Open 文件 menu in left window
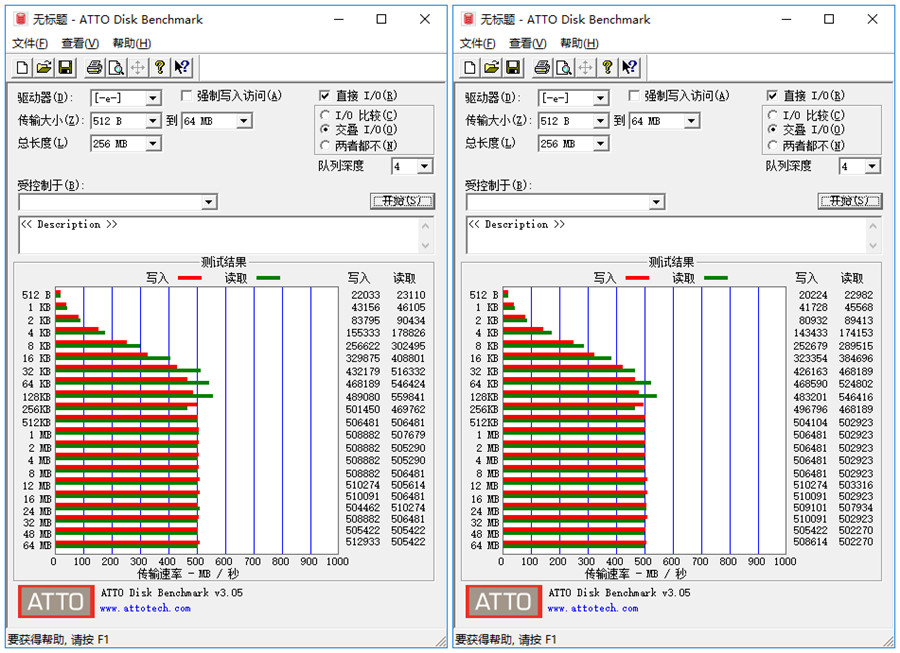Screen dimensions: 900x653 (29, 43)
